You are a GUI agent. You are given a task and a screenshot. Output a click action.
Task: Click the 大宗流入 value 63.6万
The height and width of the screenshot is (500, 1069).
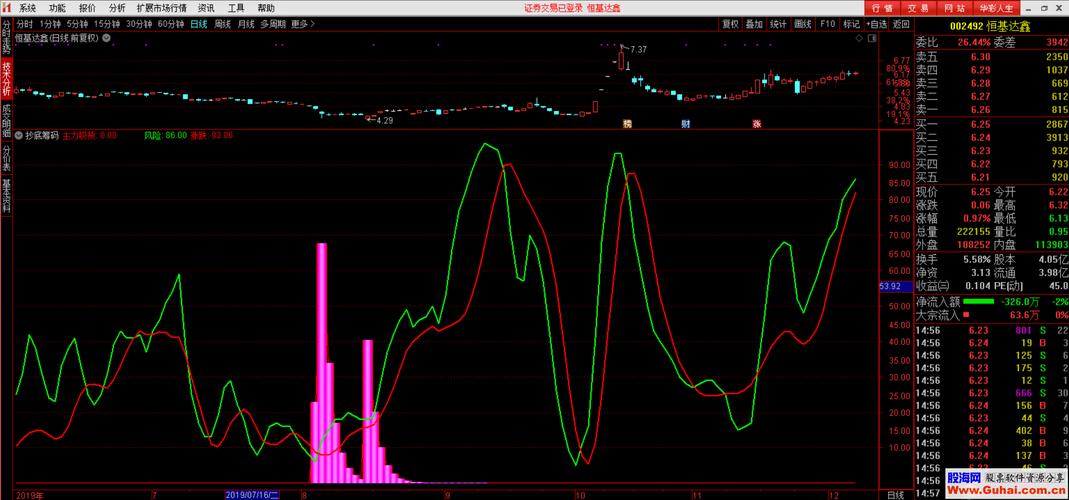point(1025,315)
